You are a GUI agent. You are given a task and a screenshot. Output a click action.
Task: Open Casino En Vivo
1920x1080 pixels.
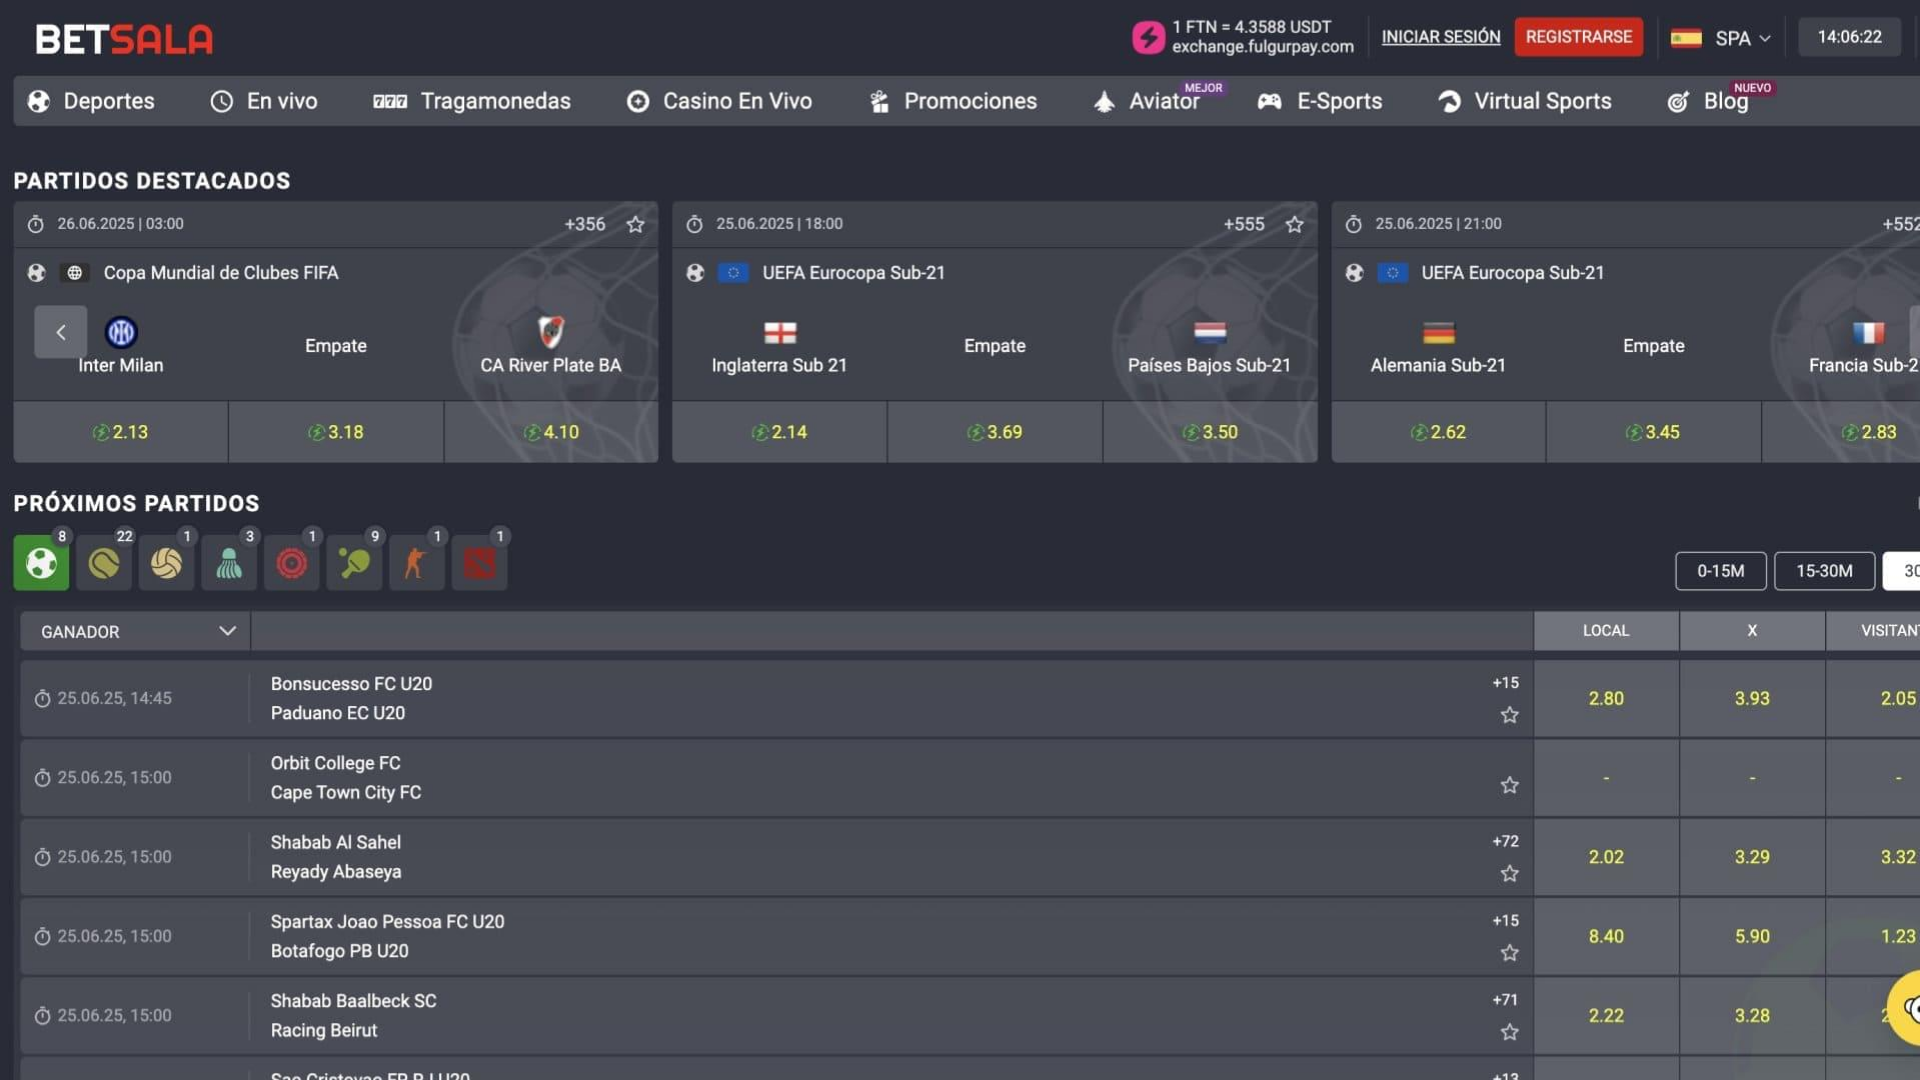point(719,101)
